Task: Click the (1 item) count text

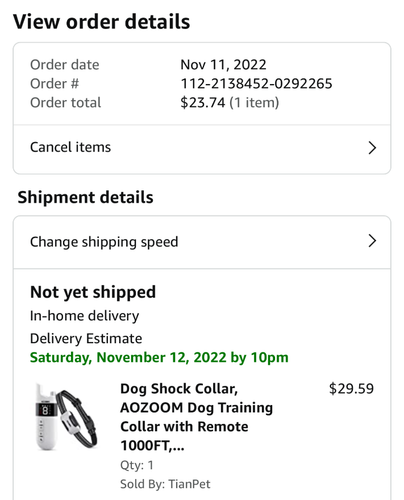Action: point(254,103)
